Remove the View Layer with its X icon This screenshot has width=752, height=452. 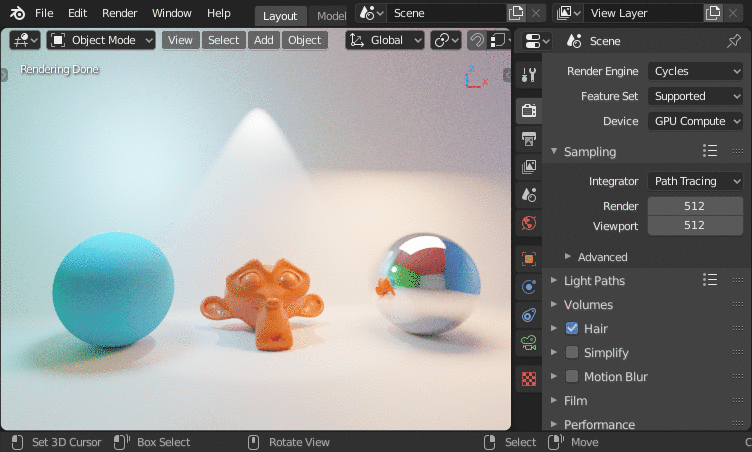point(733,13)
